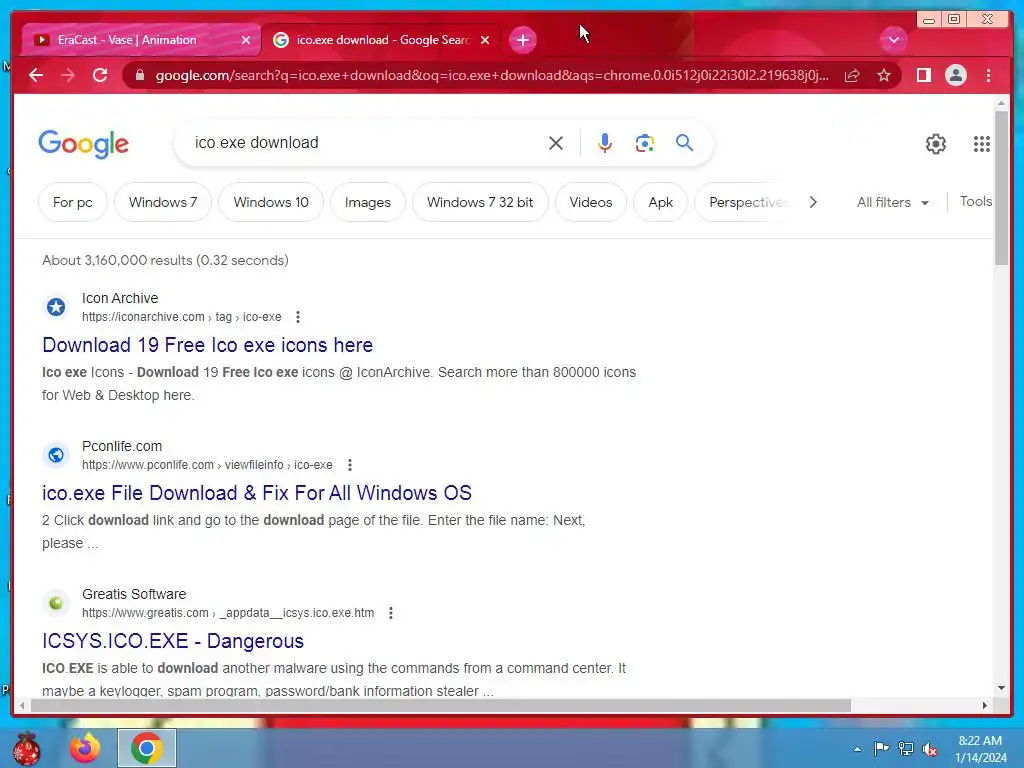Screen dimensions: 1024x768
Task: Search by image with Google Lens
Action: [x=645, y=143]
